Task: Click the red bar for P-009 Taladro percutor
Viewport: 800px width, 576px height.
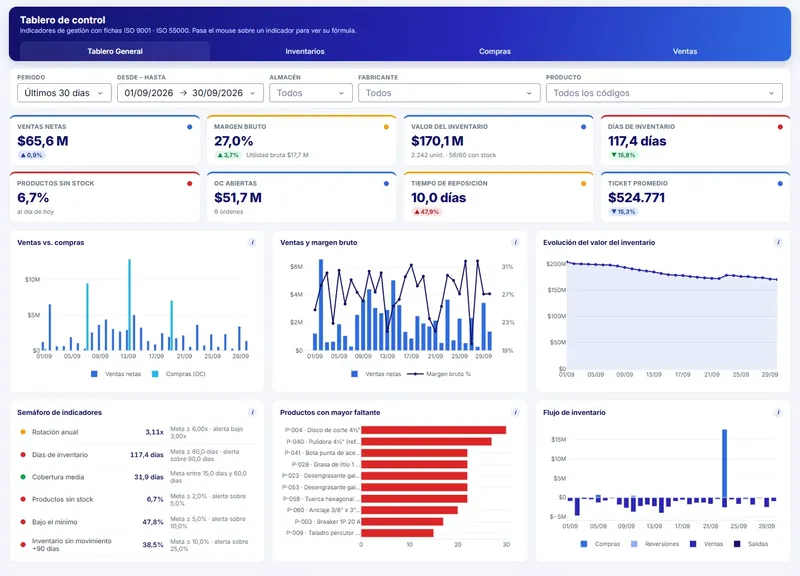Action: click(397, 533)
